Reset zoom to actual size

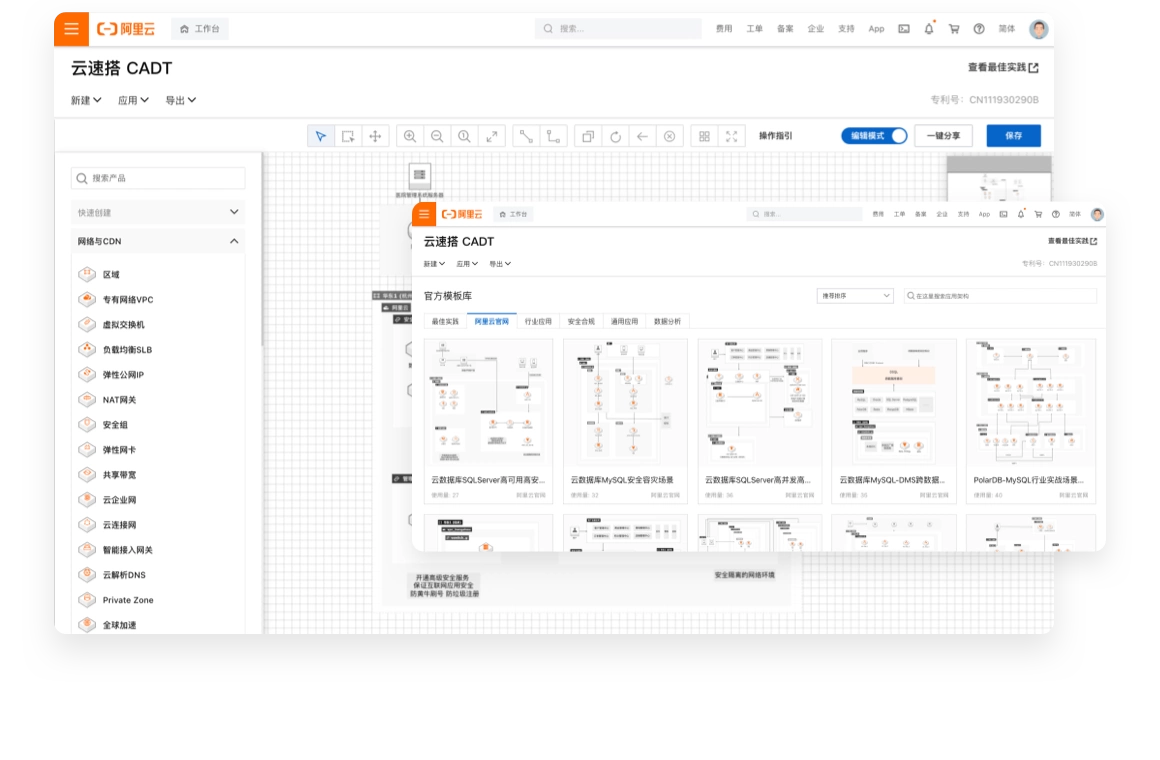[x=464, y=136]
